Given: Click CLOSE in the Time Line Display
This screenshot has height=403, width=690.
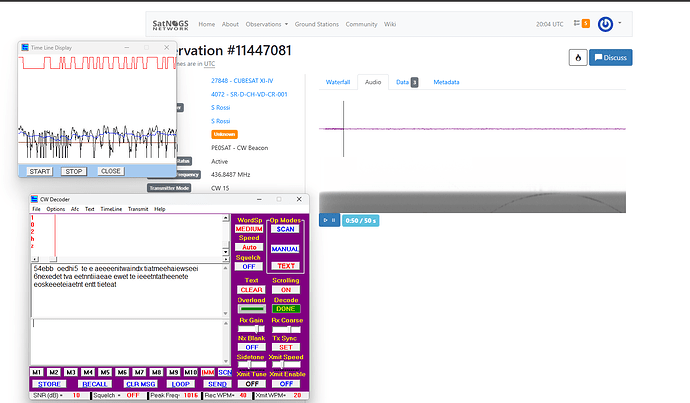Looking at the screenshot, I should [x=110, y=171].
